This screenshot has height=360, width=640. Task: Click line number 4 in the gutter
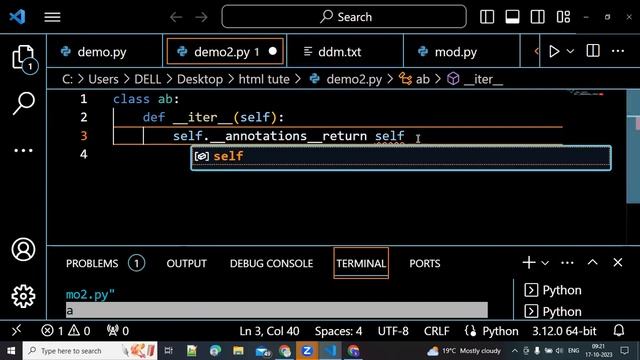click(84, 154)
